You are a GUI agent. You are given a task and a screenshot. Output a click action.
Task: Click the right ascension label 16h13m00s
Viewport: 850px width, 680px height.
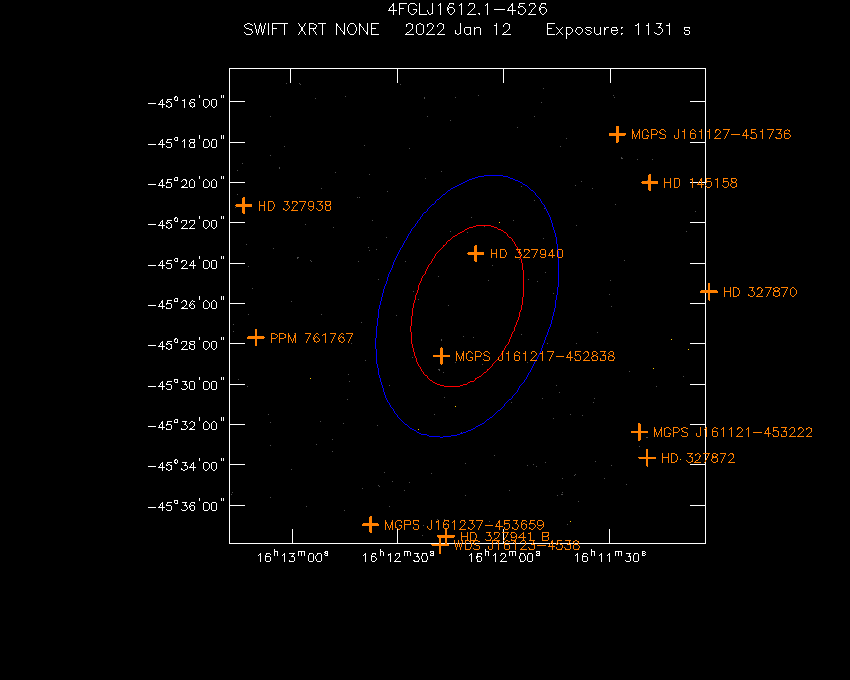coord(293,556)
